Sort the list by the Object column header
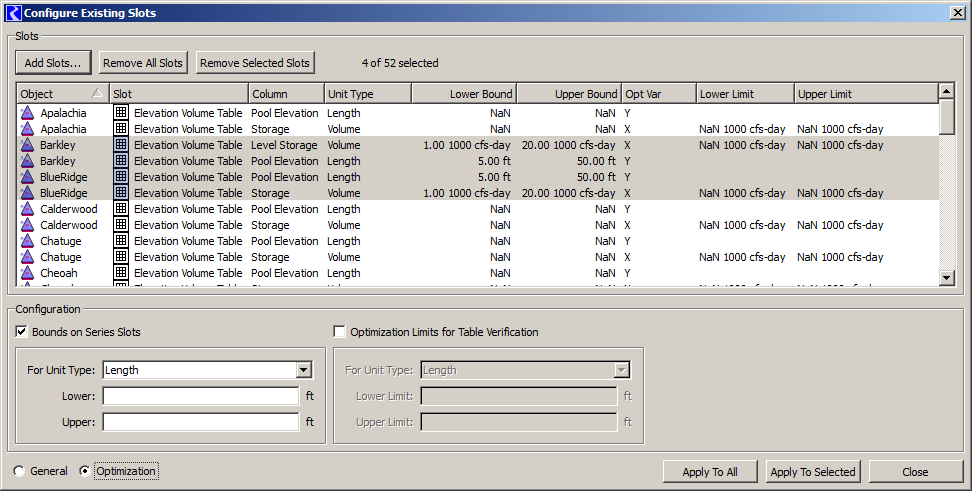Viewport: 972px width, 491px height. coord(63,94)
